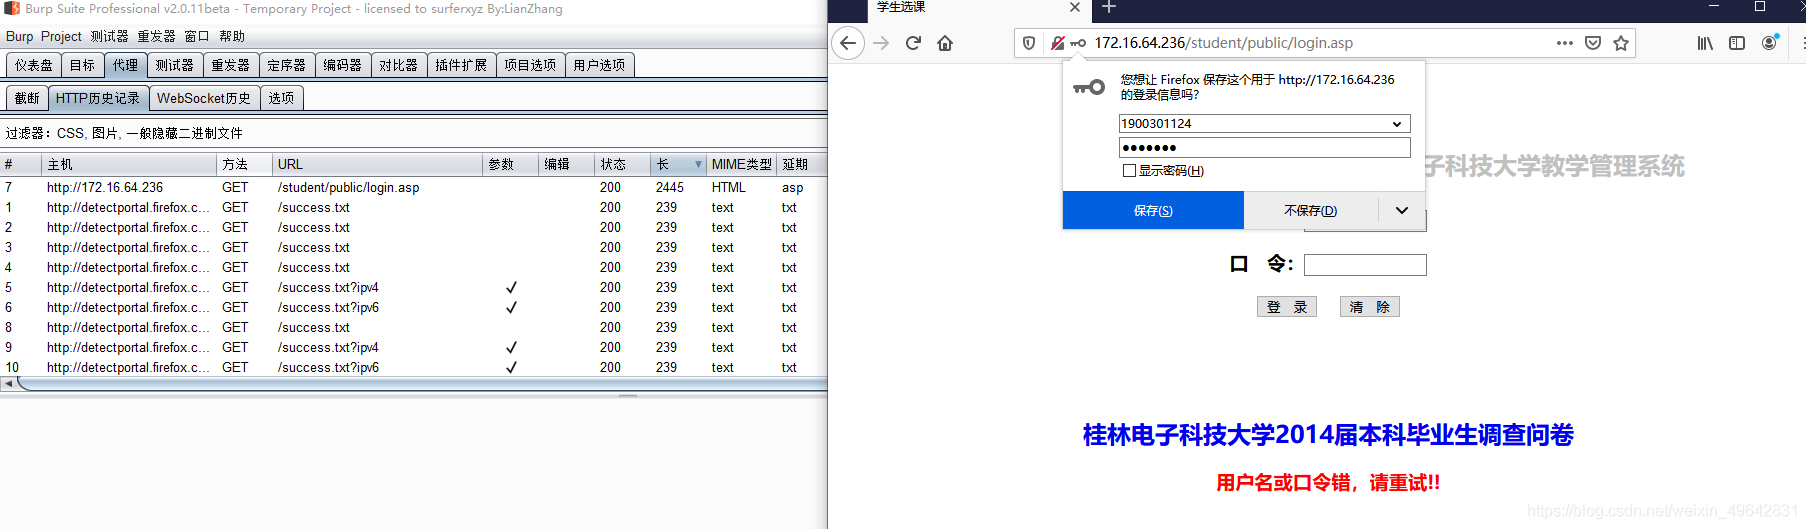Go back in Firefox history

click(x=848, y=43)
